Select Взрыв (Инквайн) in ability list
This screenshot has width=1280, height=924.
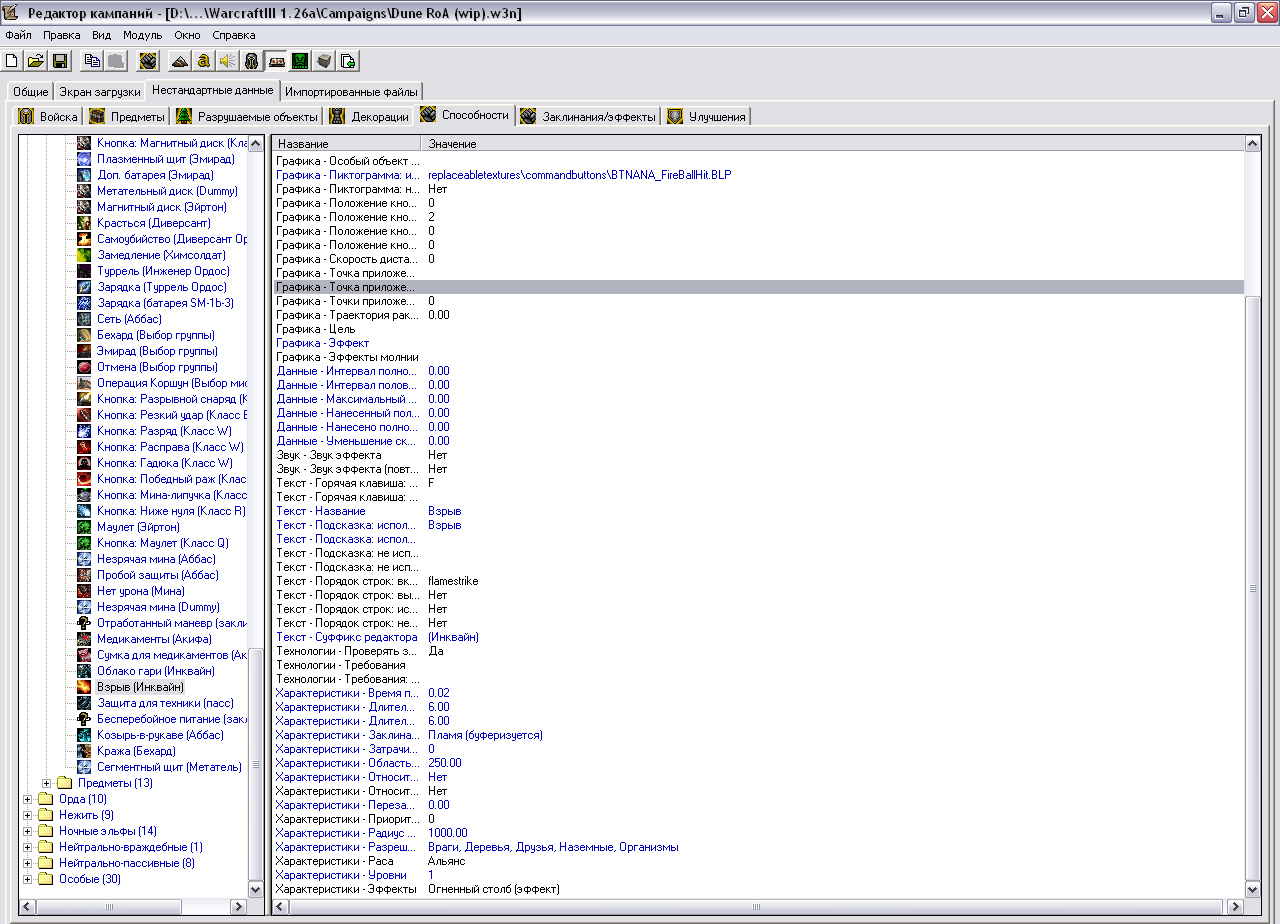(140, 687)
